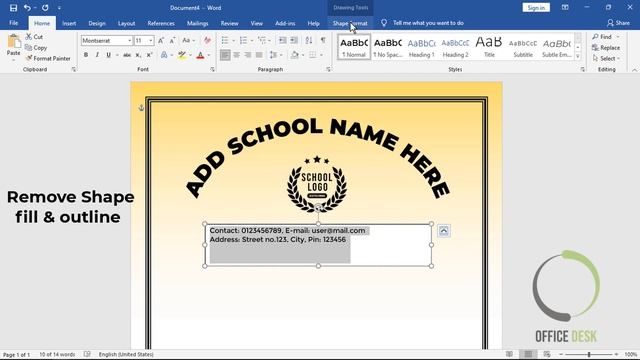Open the font name dropdown showing Montserrat
This screenshot has width=640, height=360.
coord(129,40)
